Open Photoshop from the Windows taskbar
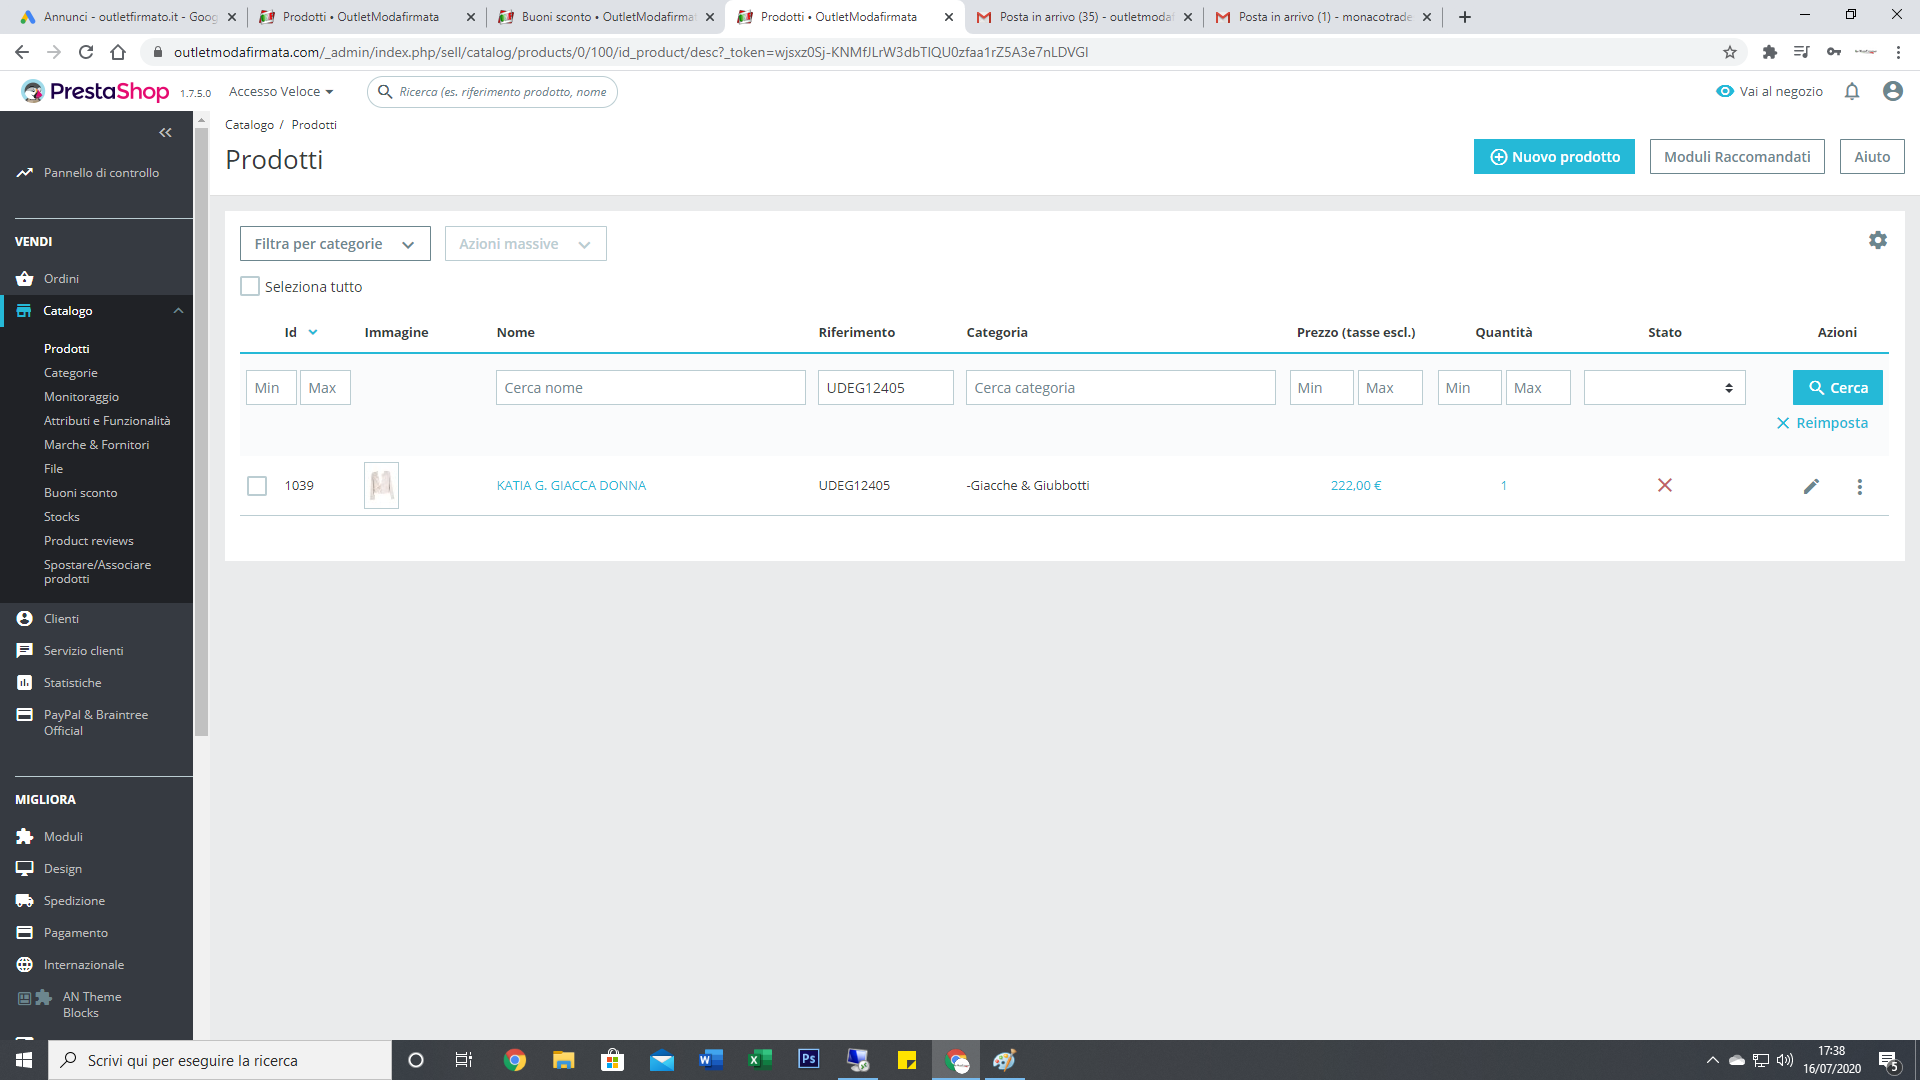The width and height of the screenshot is (1920, 1080). pyautogui.click(x=809, y=1059)
